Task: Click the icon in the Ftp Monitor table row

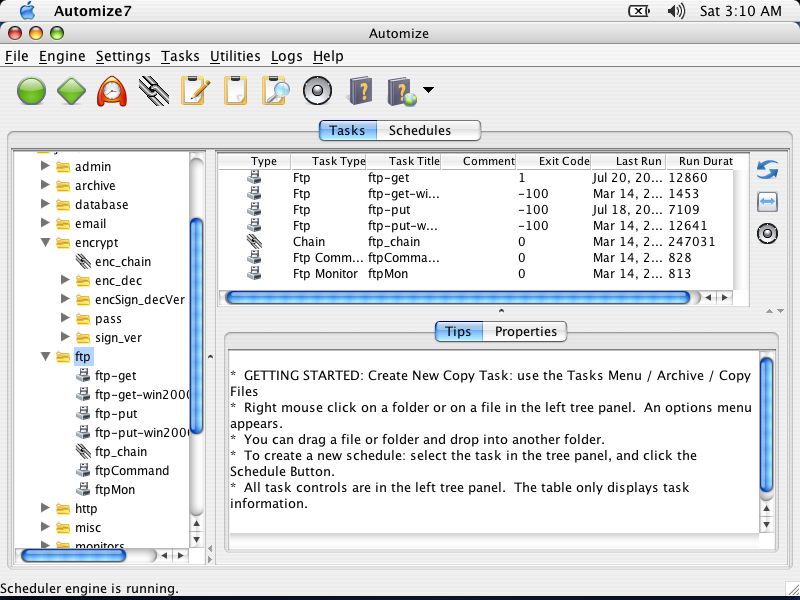Action: pyautogui.click(x=254, y=273)
